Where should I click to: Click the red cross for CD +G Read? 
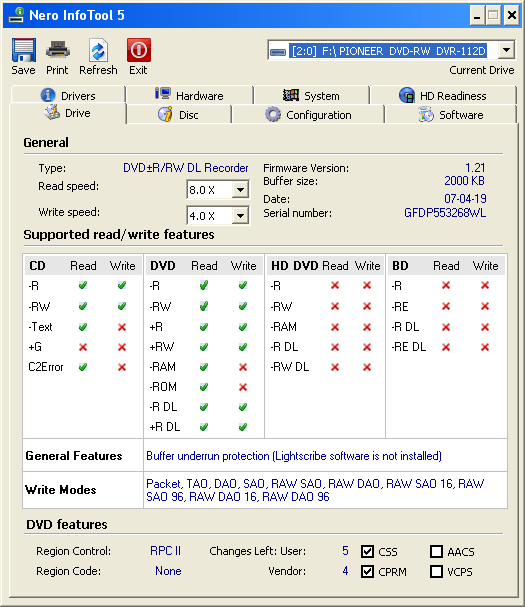click(x=83, y=347)
